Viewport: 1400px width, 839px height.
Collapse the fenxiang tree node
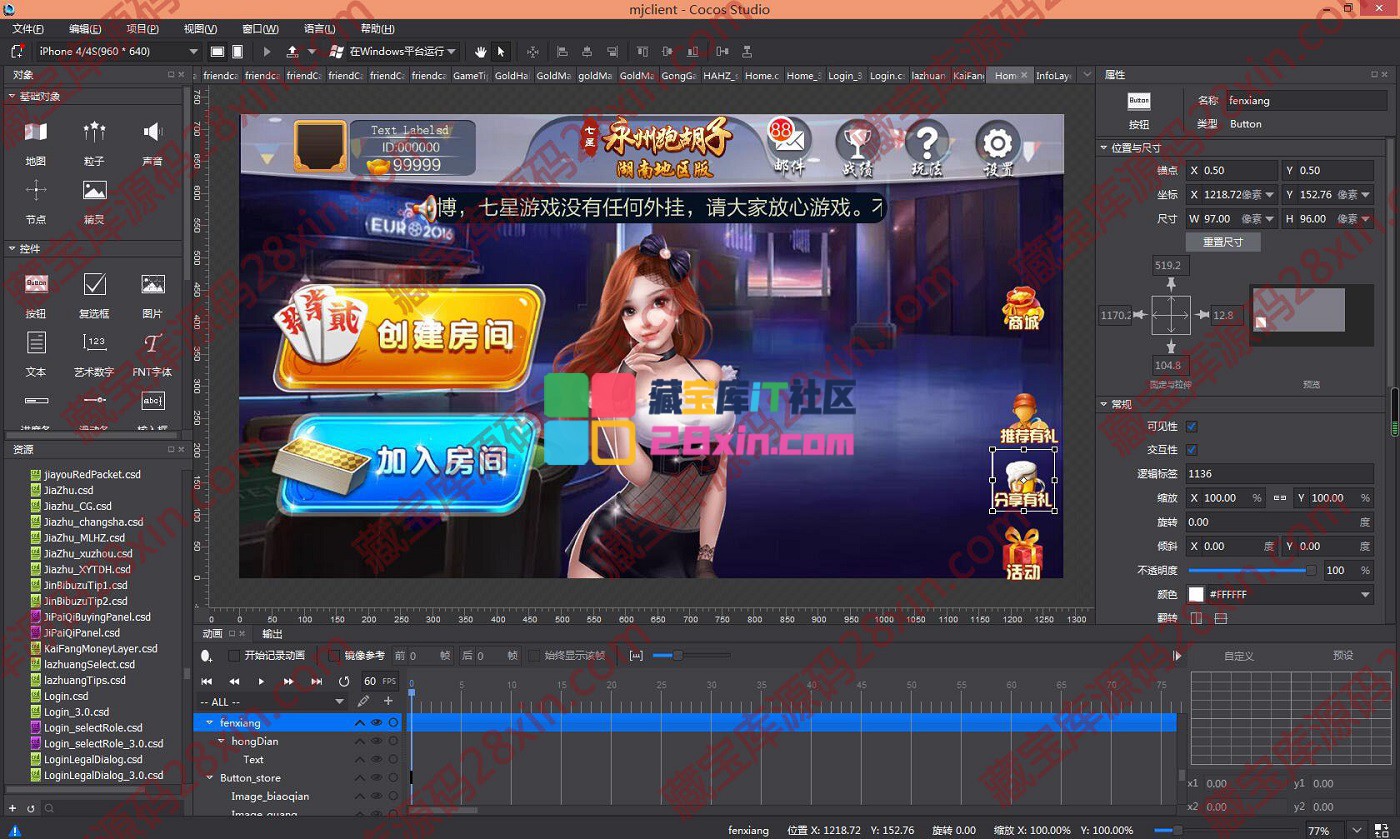click(x=209, y=722)
